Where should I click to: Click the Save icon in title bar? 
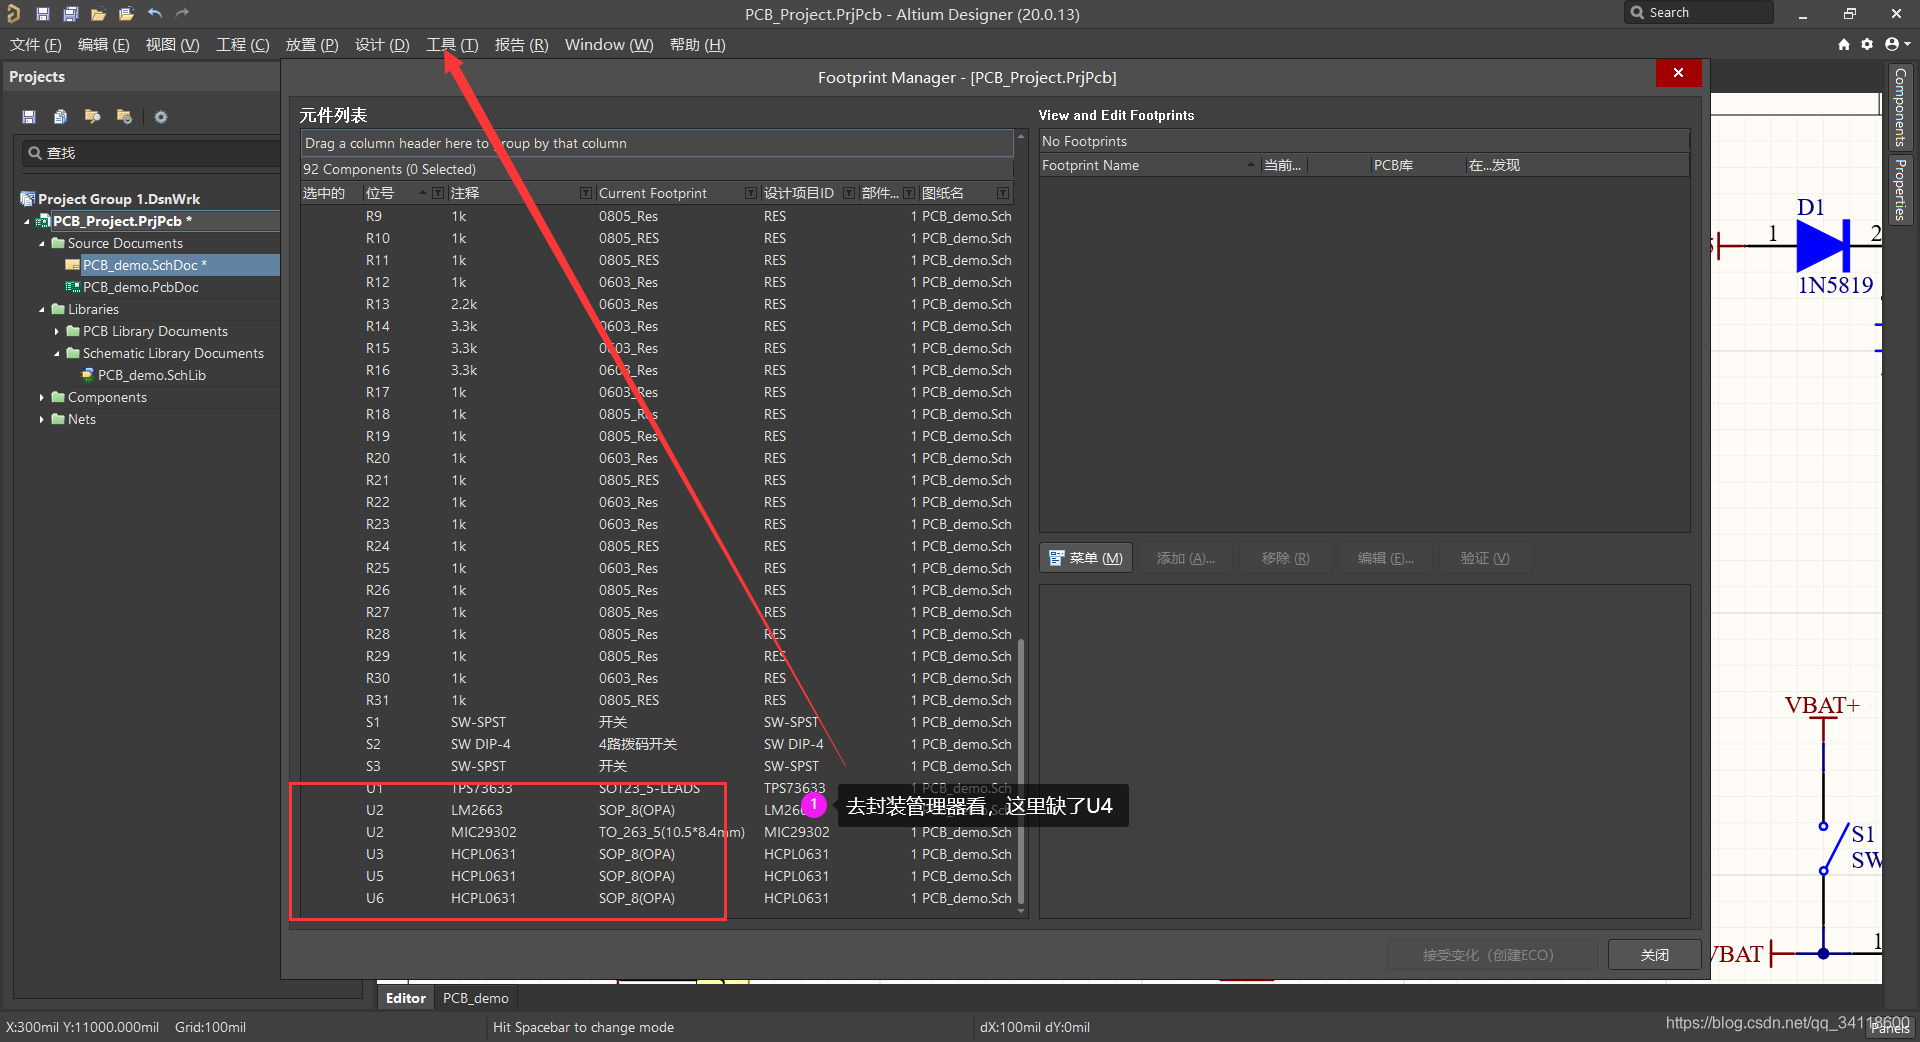pyautogui.click(x=42, y=13)
